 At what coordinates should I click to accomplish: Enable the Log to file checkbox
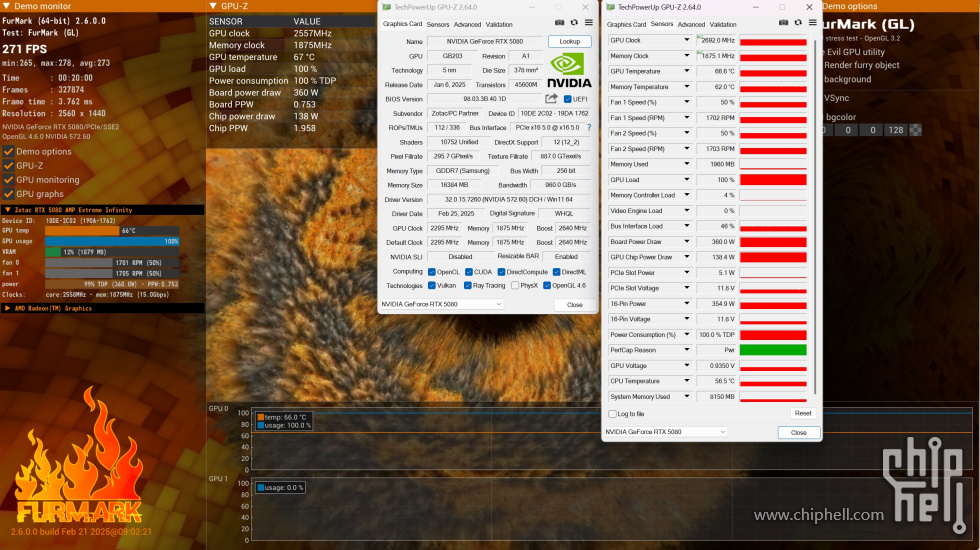612,414
